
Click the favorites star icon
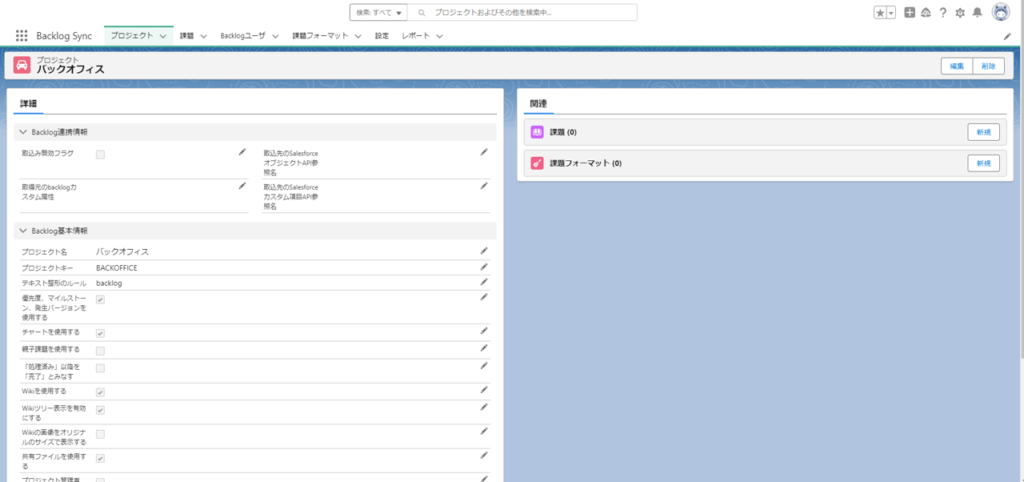point(880,12)
